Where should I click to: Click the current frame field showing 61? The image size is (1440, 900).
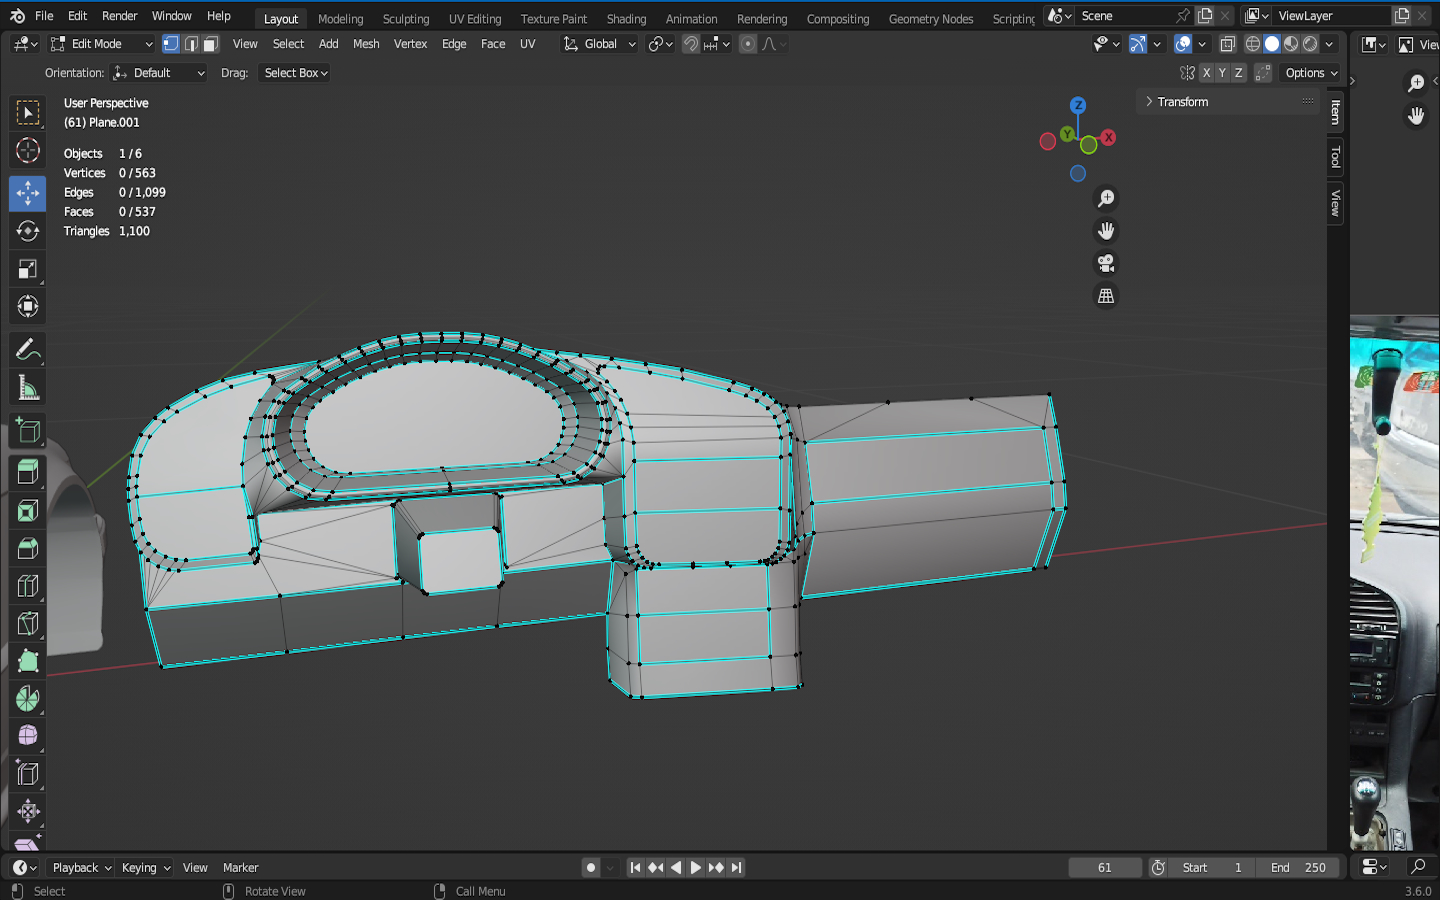pos(1104,868)
